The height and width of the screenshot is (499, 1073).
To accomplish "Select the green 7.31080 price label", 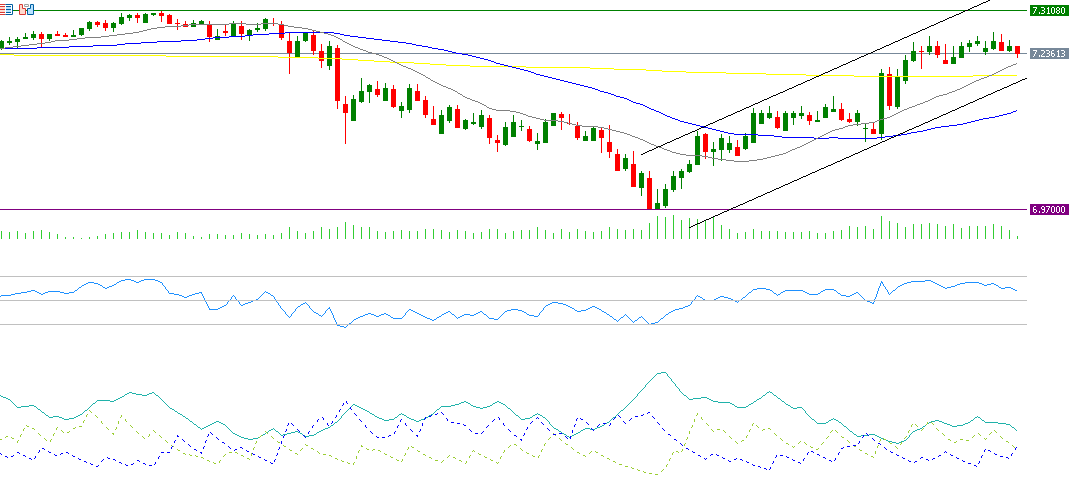I will tap(1048, 10).
